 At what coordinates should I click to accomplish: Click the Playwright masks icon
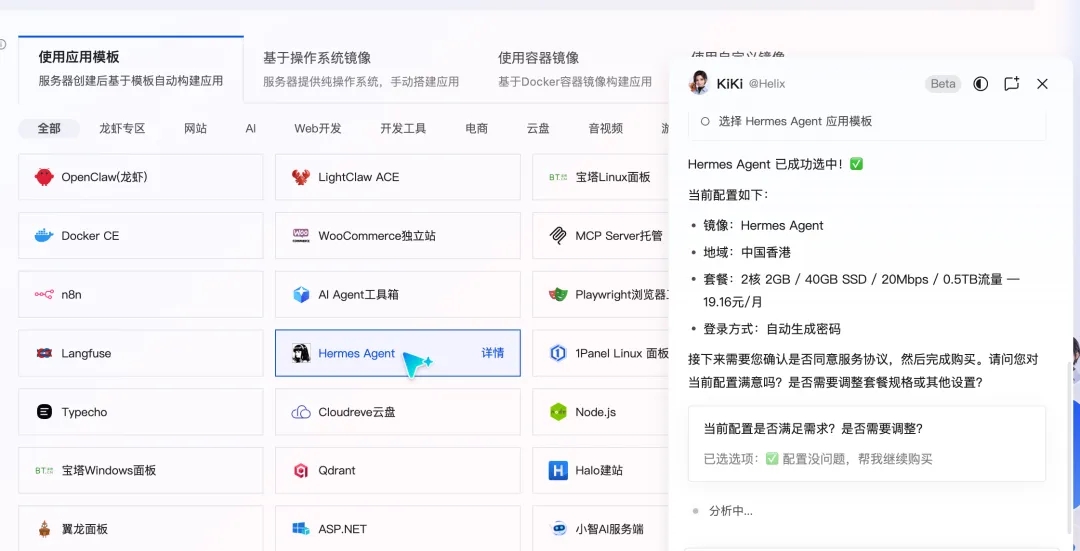coord(558,295)
